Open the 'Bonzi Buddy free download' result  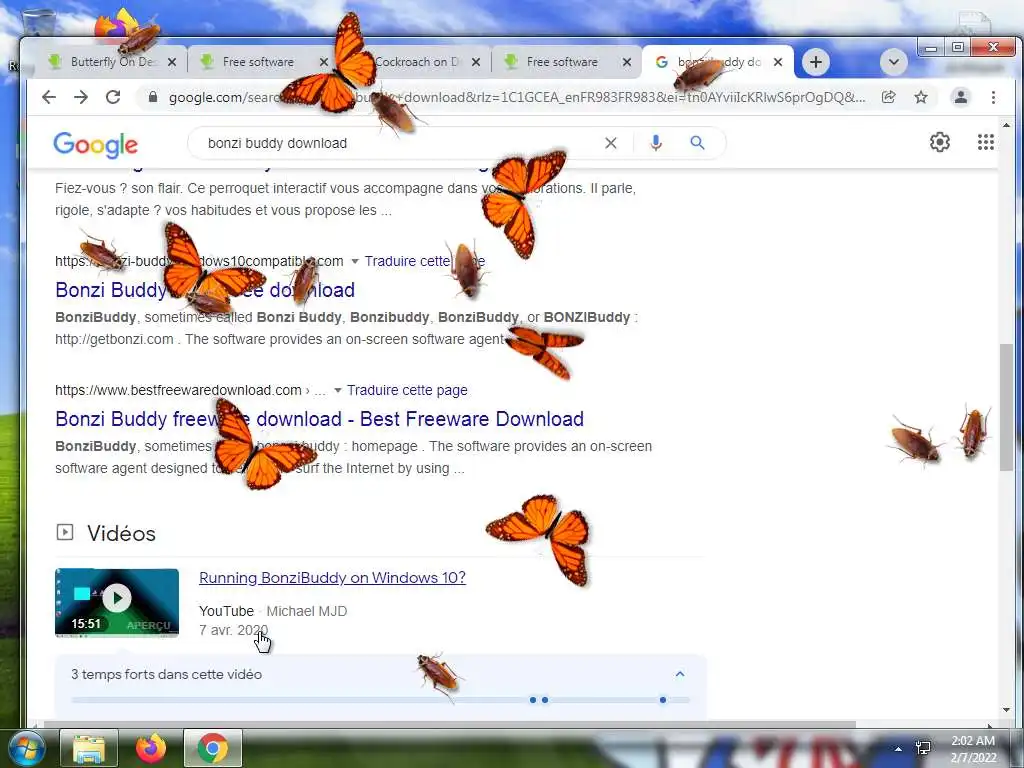(205, 290)
